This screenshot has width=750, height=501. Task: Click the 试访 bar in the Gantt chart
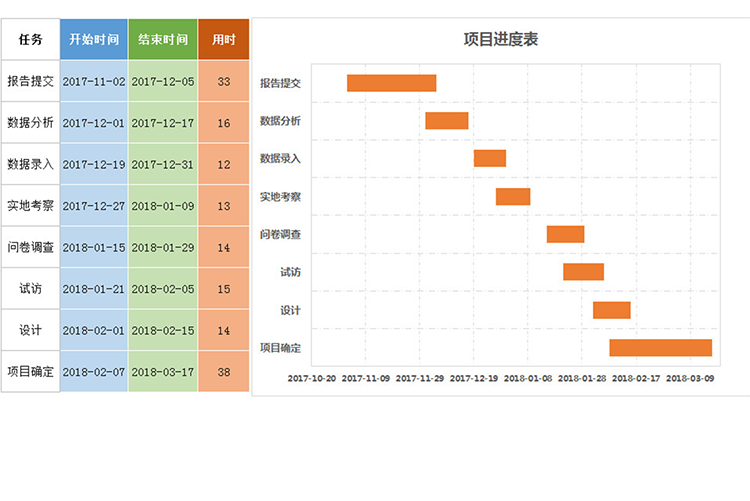tap(583, 272)
